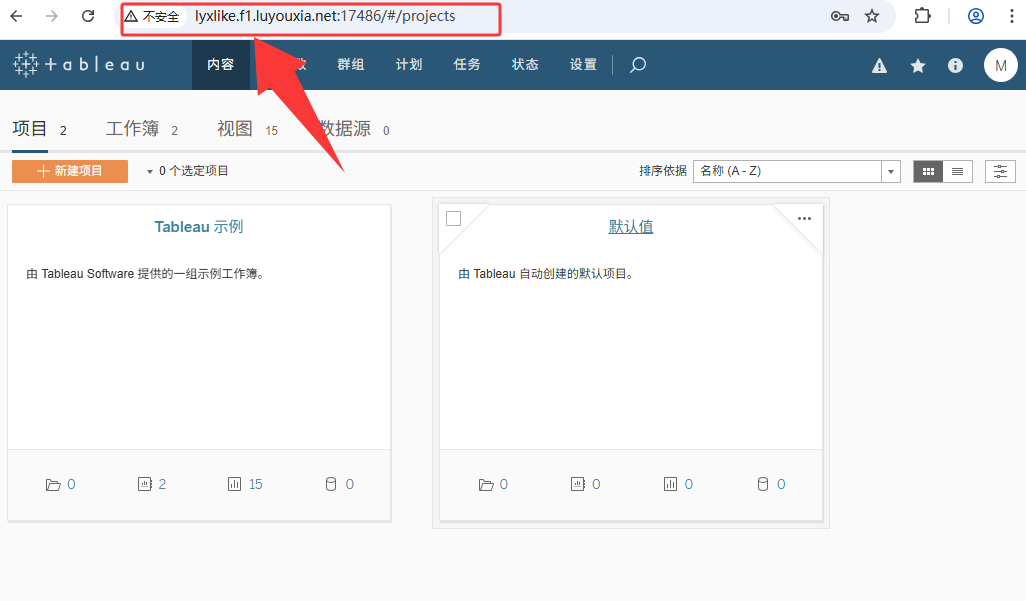Open the browser extensions puzzle icon
Viewport: 1026px width, 601px height.
coord(922,16)
